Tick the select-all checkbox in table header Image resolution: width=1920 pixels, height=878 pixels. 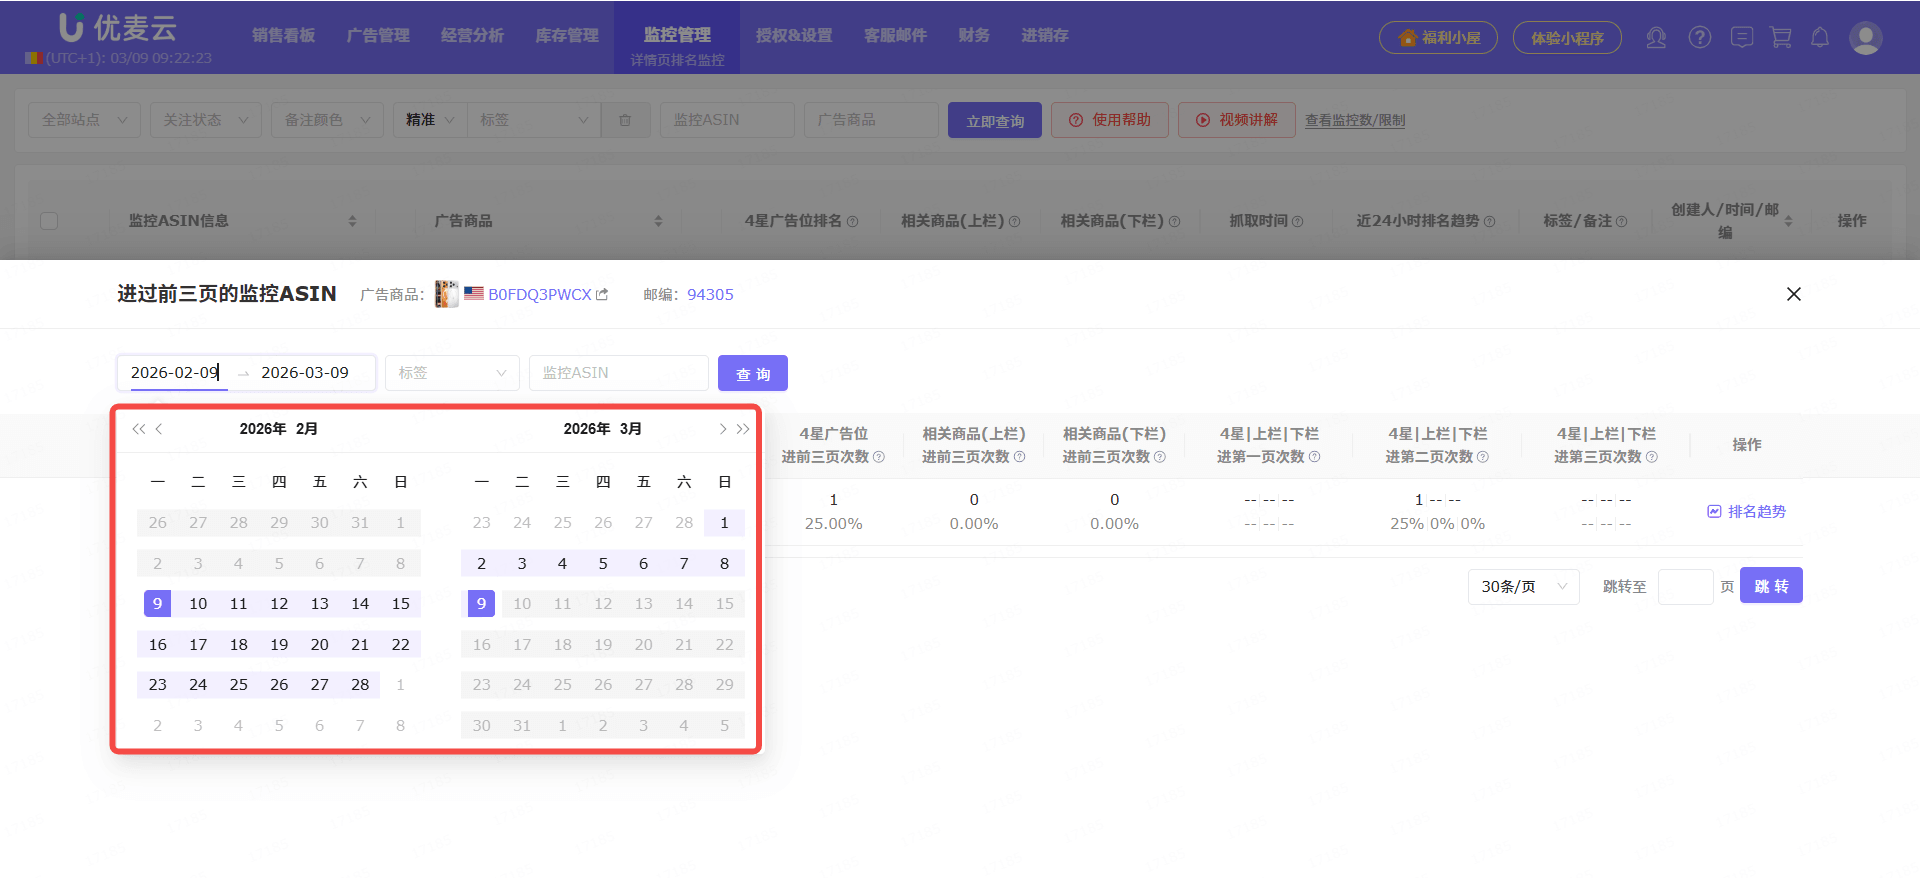click(49, 221)
